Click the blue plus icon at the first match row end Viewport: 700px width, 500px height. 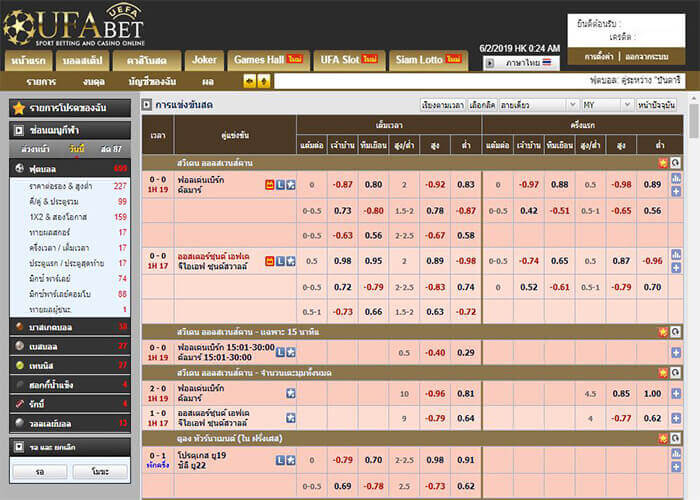(x=676, y=192)
